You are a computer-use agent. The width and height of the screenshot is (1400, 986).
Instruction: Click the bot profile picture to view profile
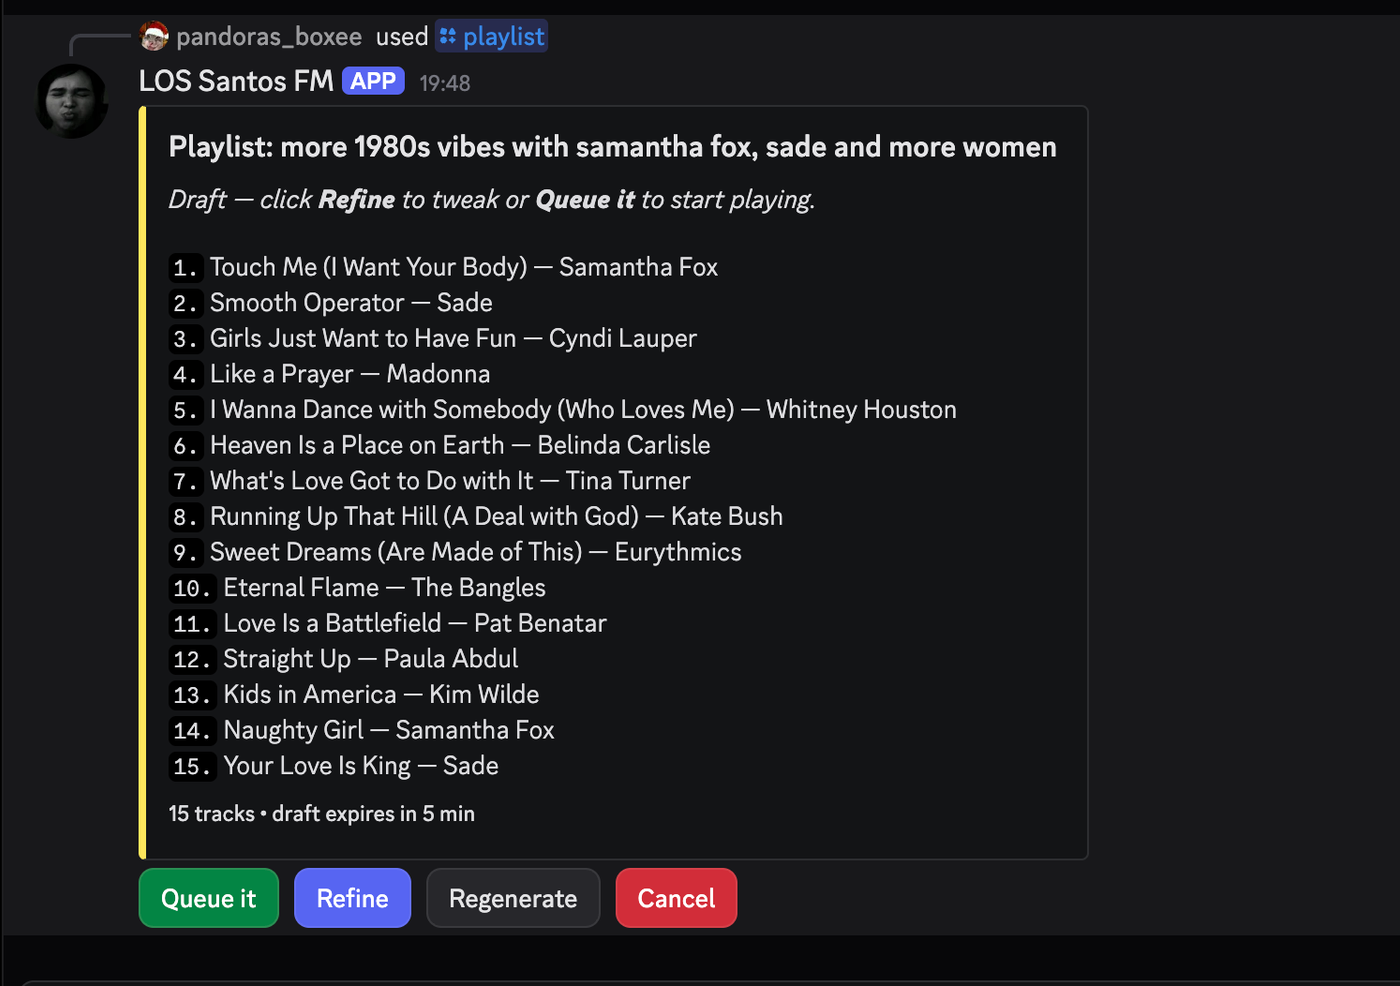click(x=71, y=100)
